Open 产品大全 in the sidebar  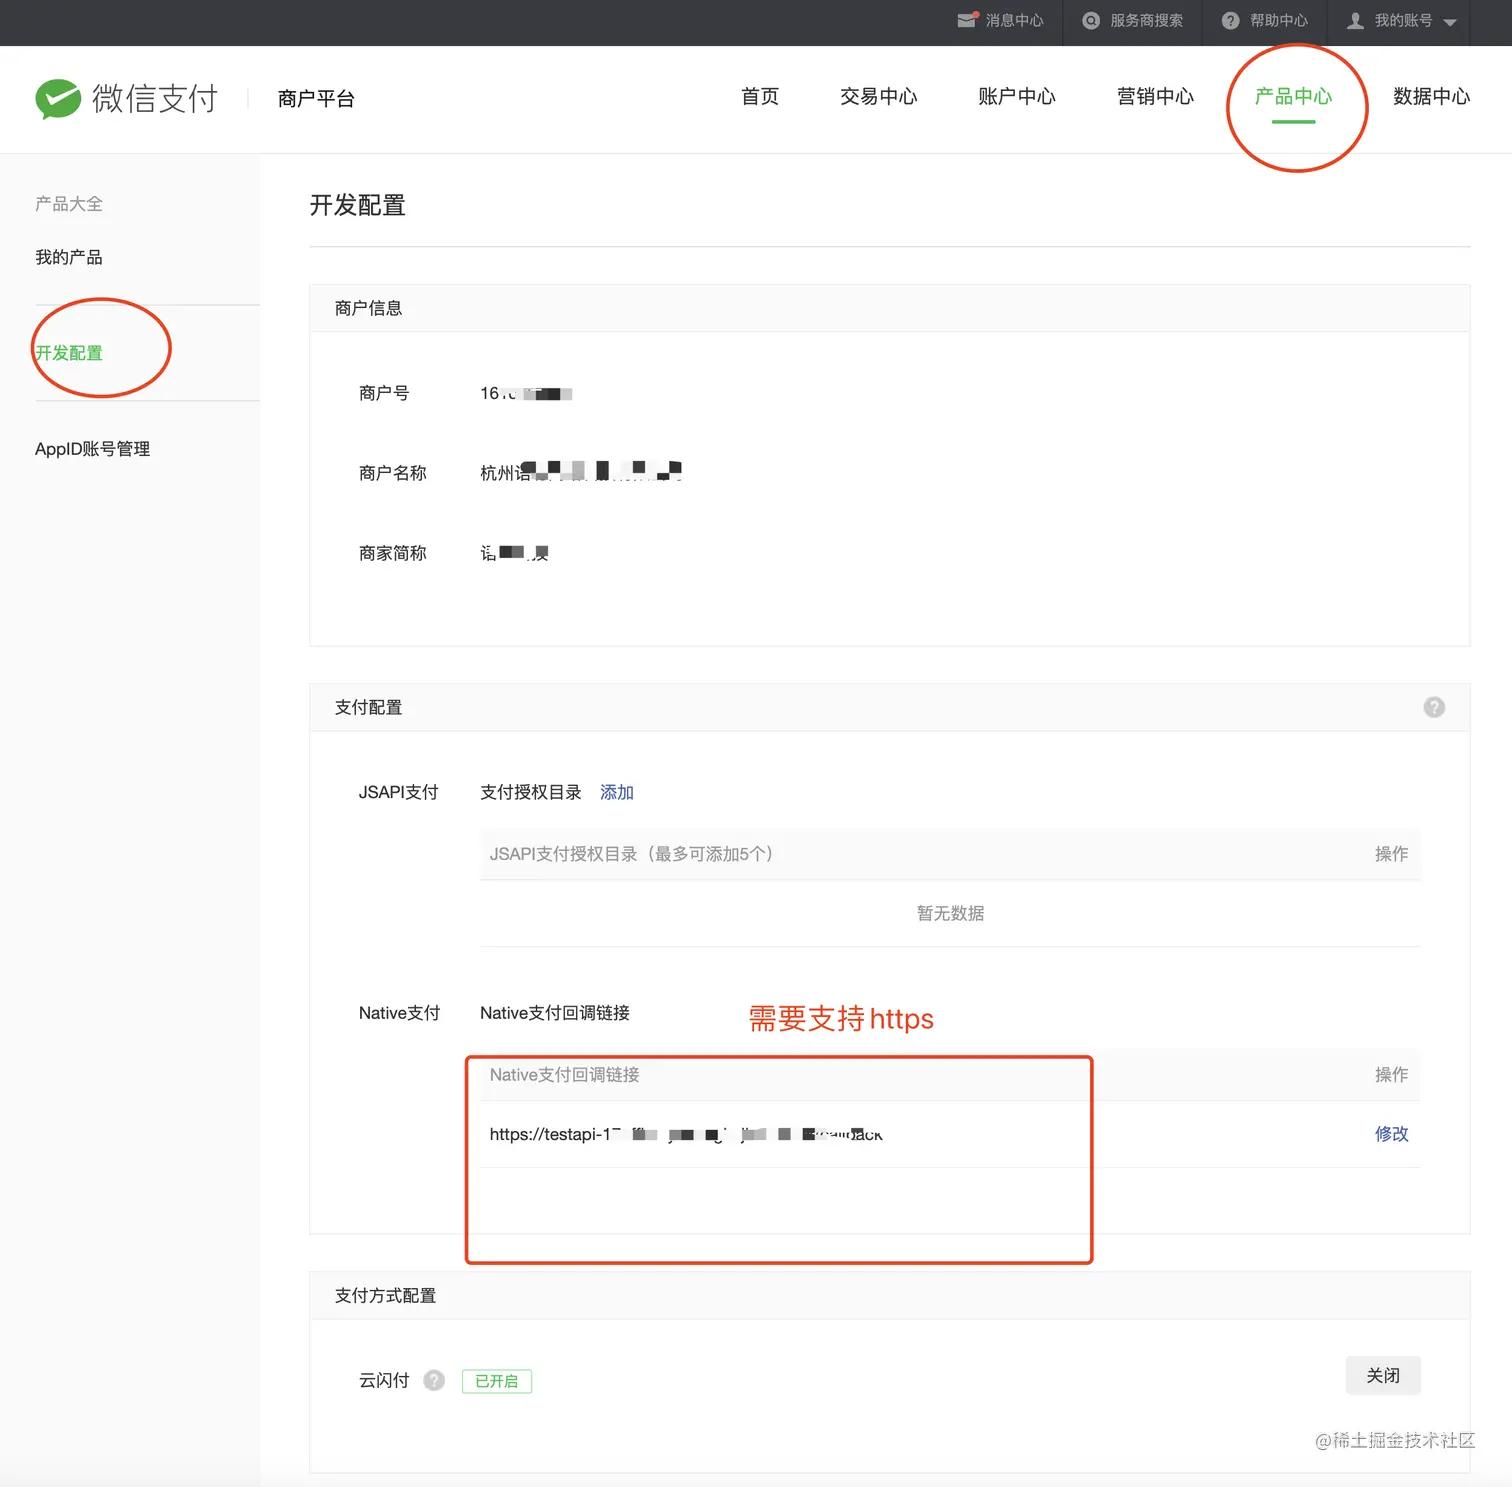point(67,203)
